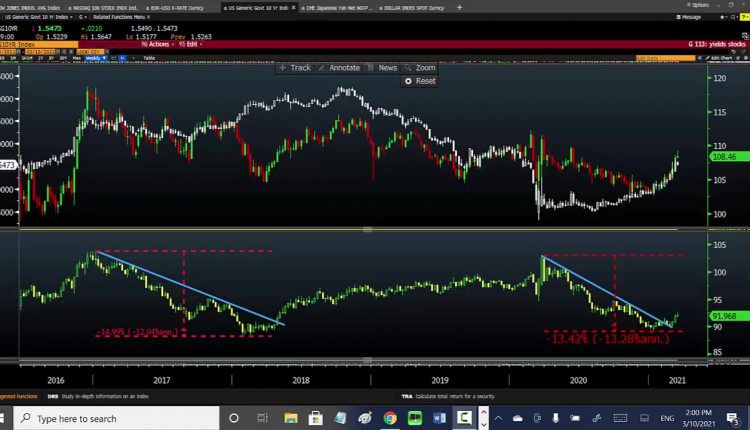The image size is (750, 430).
Task: Open File Explorer from taskbar
Action: (x=291, y=419)
